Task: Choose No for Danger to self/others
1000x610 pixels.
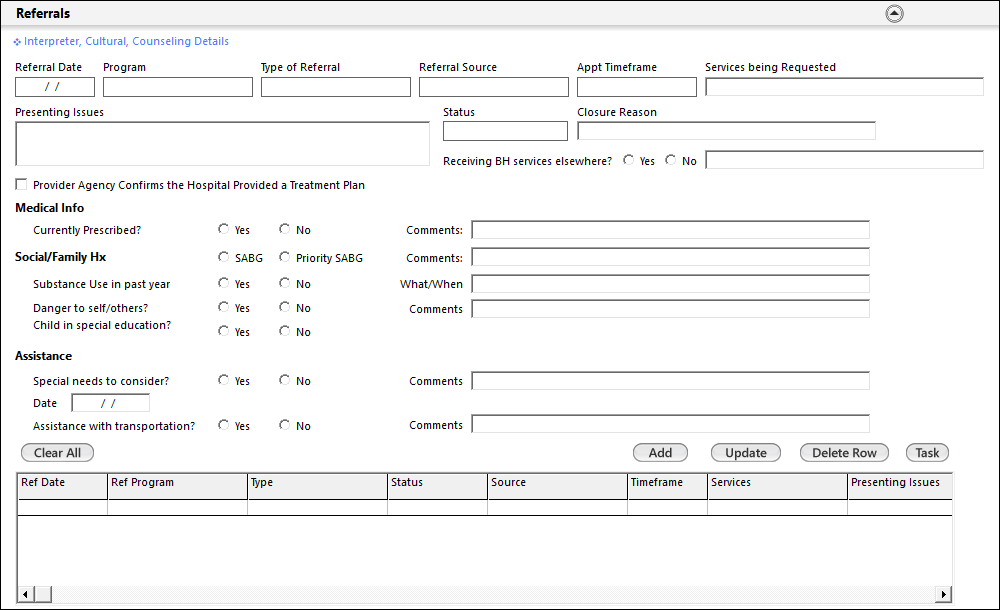Action: (285, 308)
